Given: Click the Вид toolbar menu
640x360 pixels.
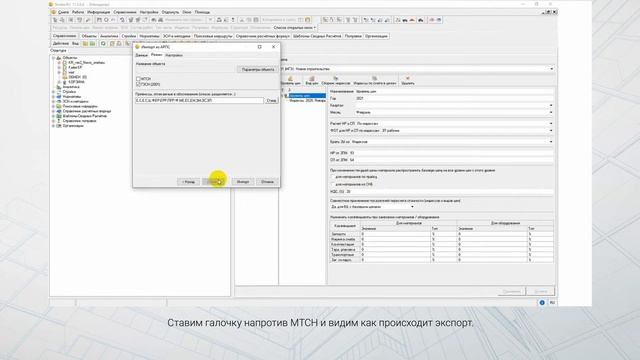Looking at the screenshot, I should tap(75, 43).
